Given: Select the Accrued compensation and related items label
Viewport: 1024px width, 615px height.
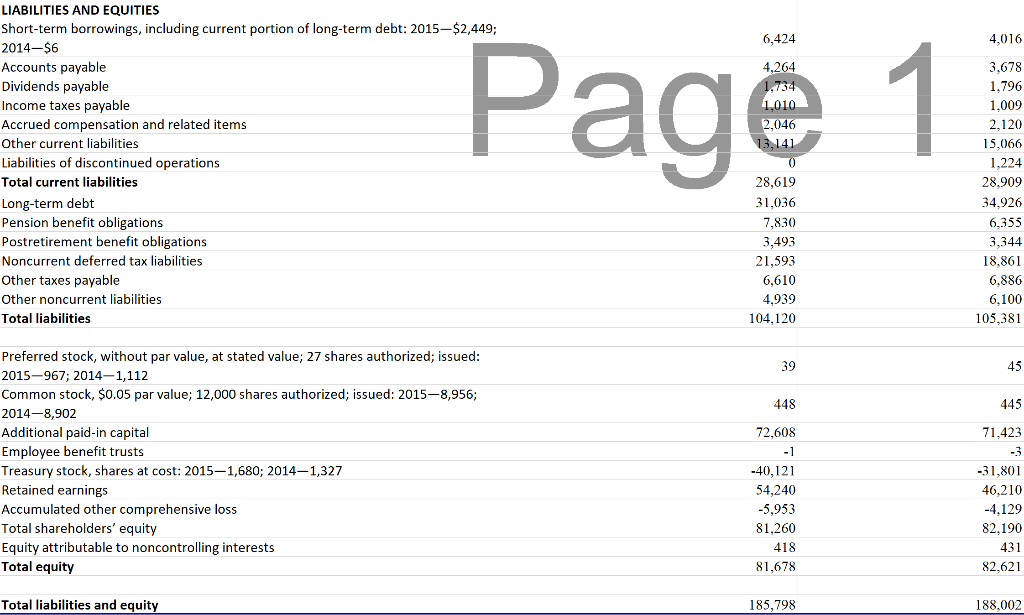Looking at the screenshot, I should pyautogui.click(x=124, y=124).
